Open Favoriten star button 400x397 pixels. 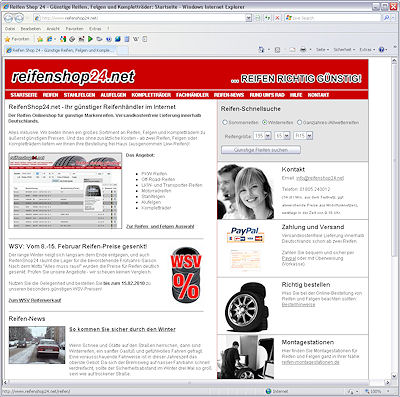[x=17, y=39]
